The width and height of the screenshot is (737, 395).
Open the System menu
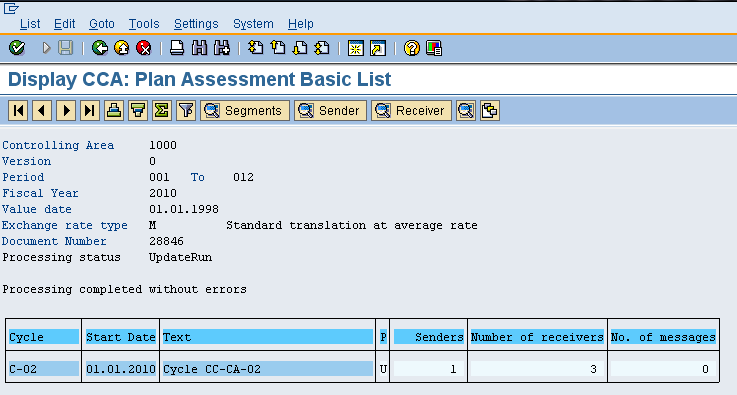click(x=253, y=24)
